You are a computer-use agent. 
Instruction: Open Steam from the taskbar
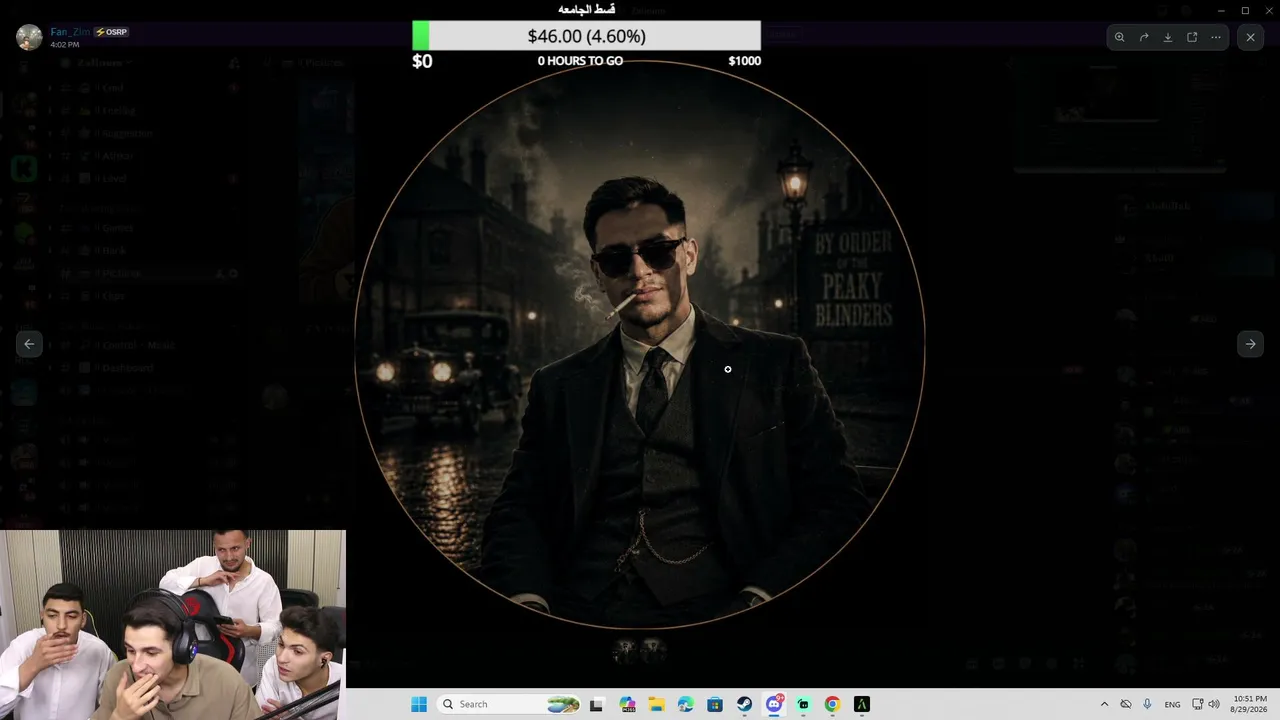744,704
